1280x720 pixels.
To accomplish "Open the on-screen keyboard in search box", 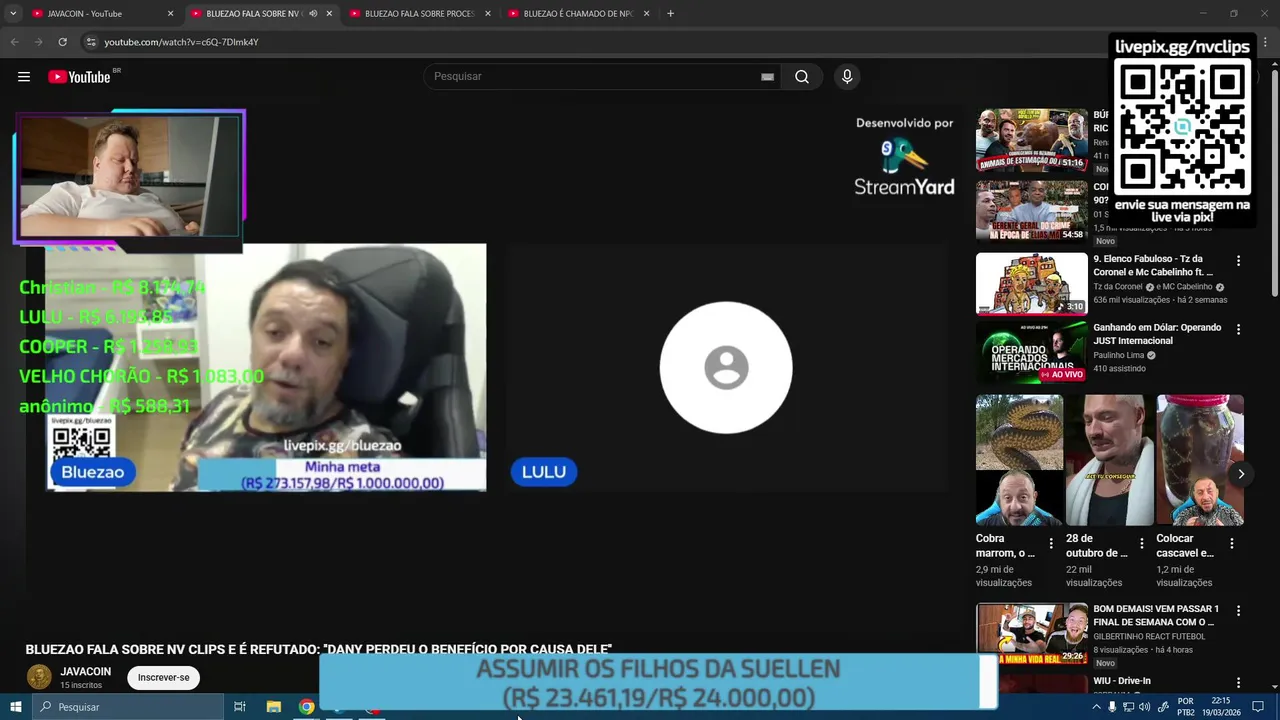I will tap(767, 77).
